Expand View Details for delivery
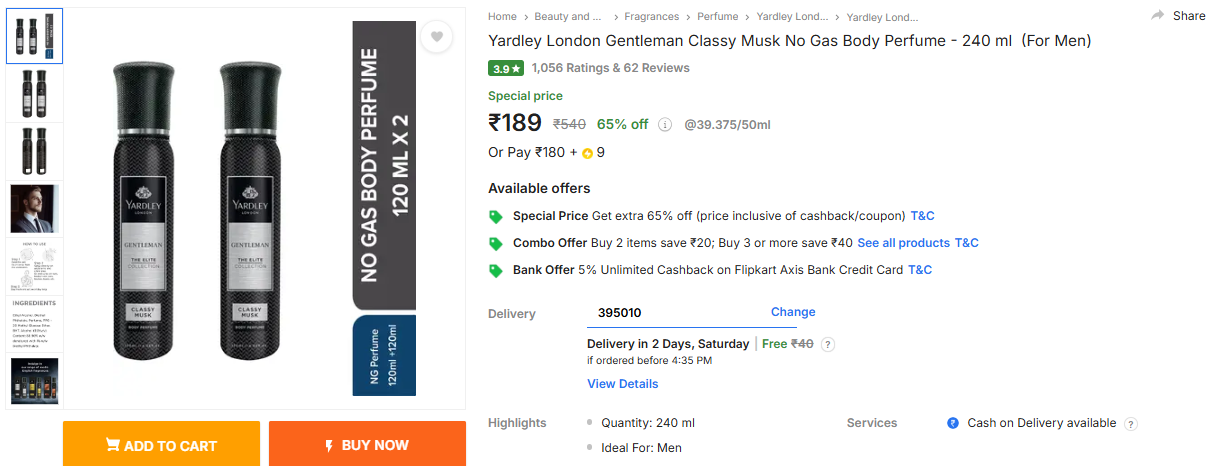 622,384
